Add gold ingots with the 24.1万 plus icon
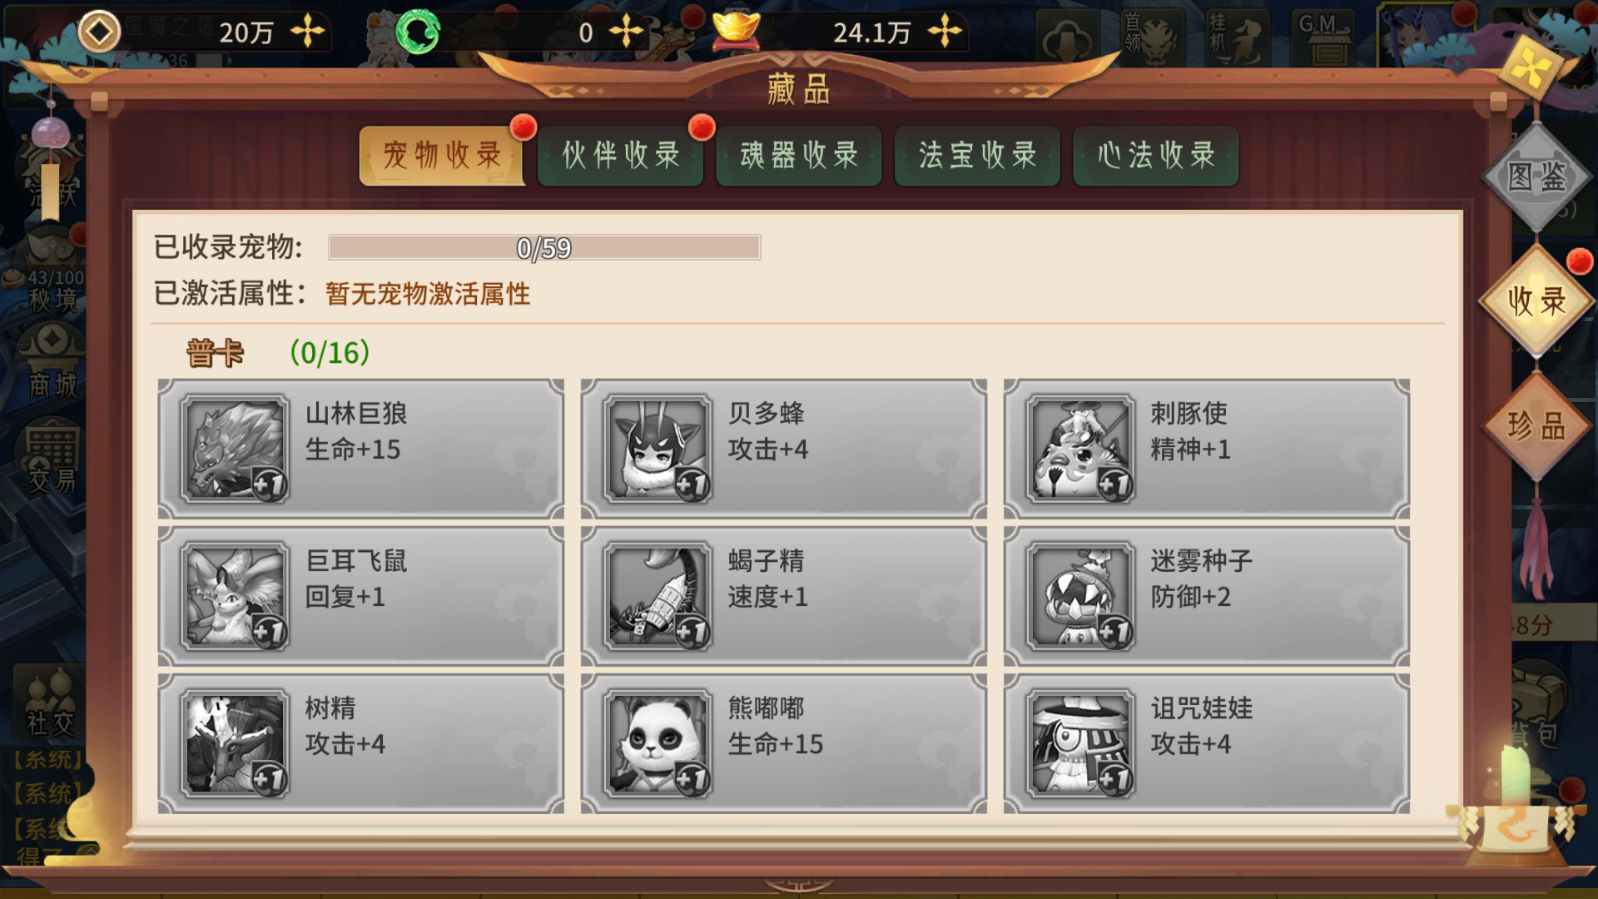Screen dimensions: 1598x899 [944, 32]
